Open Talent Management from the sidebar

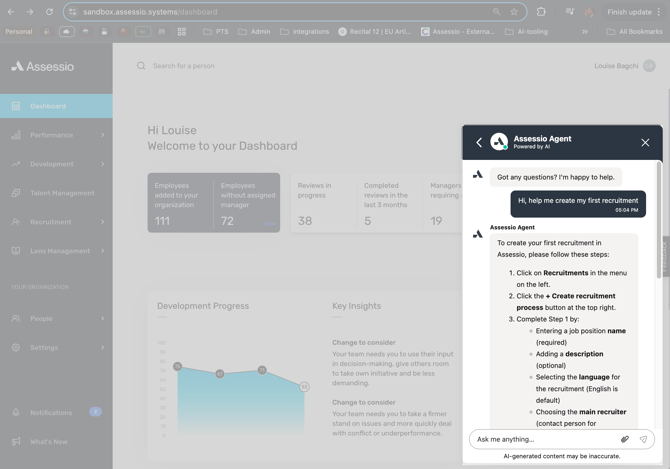[x=61, y=193]
